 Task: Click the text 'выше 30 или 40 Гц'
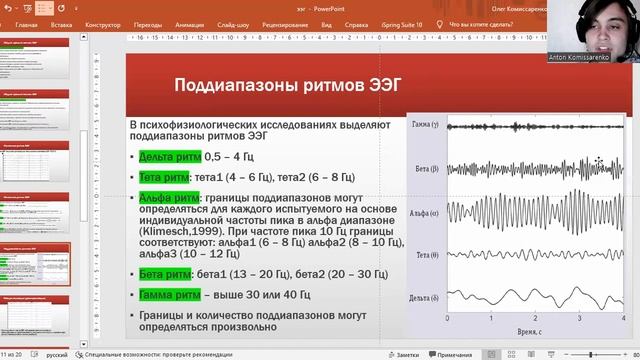point(262,295)
